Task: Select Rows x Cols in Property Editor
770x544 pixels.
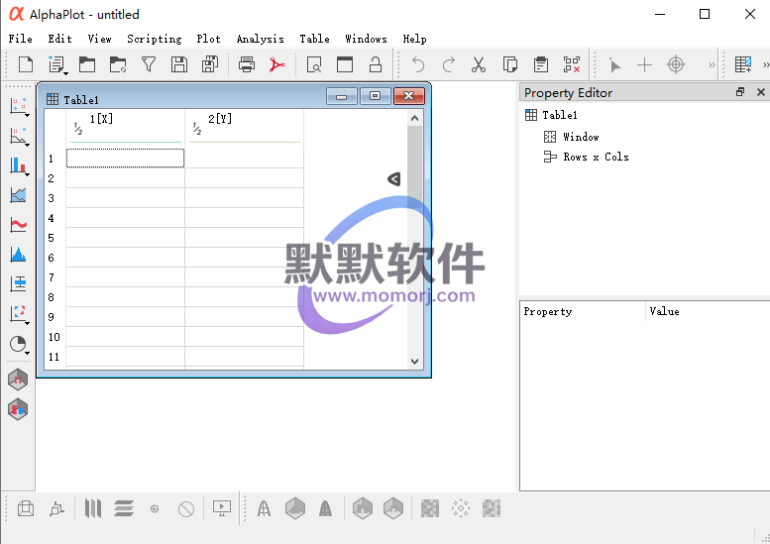Action: pos(595,157)
